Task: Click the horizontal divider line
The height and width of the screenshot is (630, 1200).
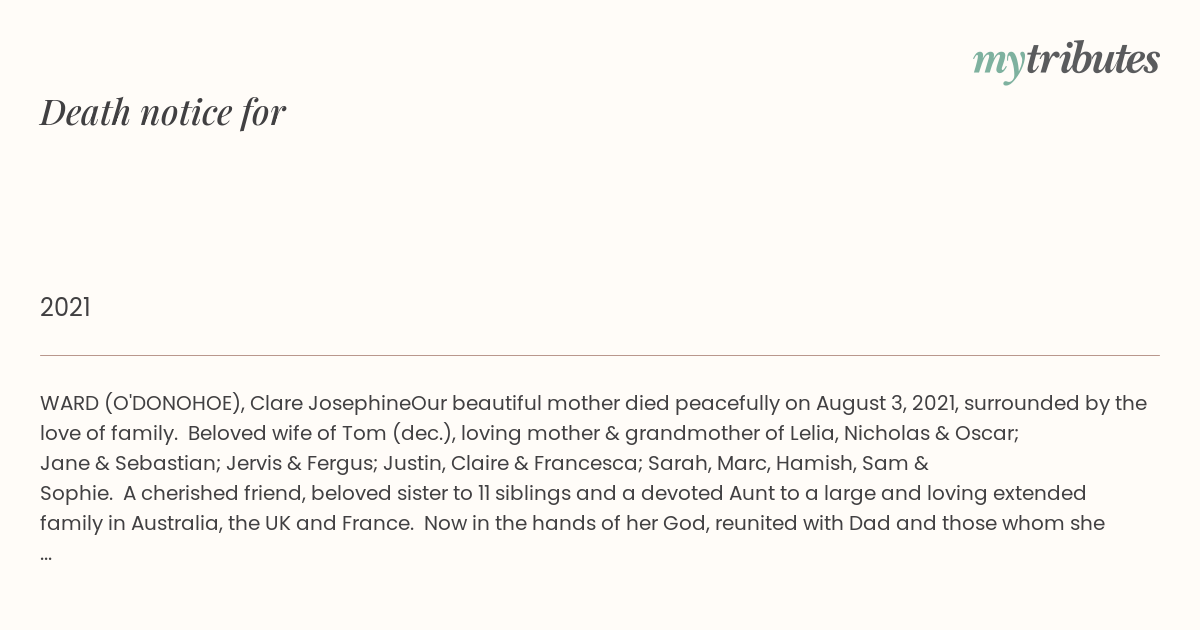Action: (x=600, y=355)
